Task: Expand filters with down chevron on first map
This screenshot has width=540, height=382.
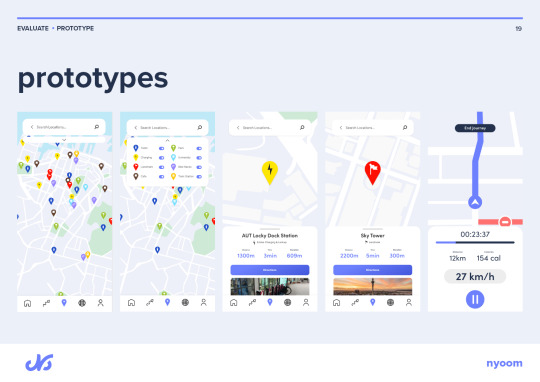Action: 64,140
